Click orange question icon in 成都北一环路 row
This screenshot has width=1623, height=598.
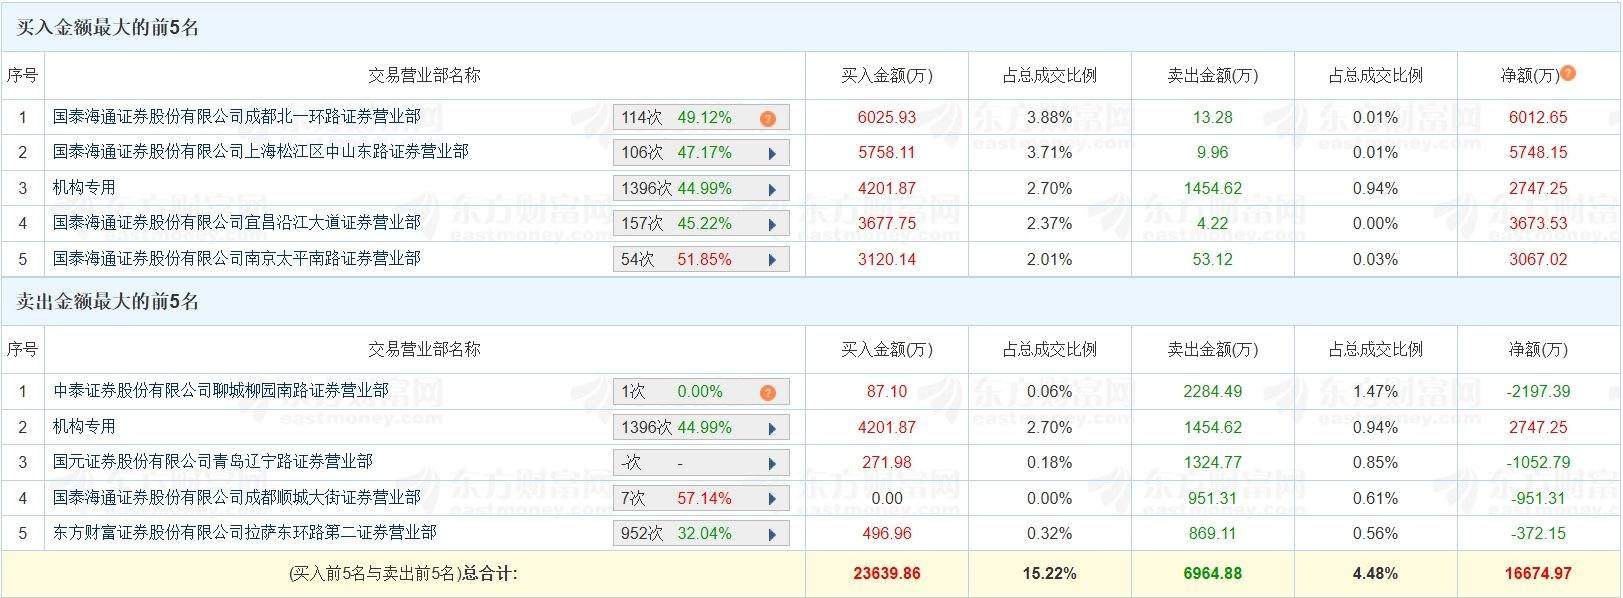tap(768, 119)
